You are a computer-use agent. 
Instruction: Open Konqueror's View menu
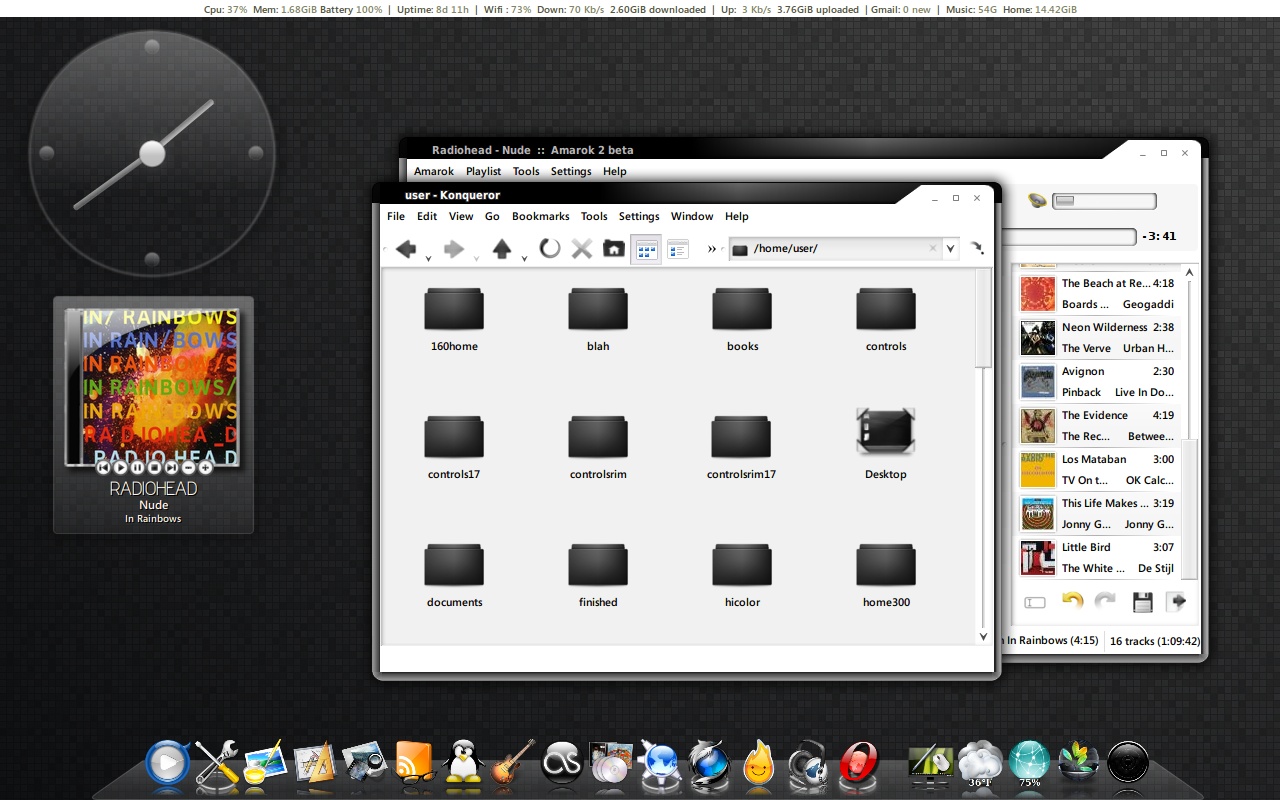(x=461, y=216)
